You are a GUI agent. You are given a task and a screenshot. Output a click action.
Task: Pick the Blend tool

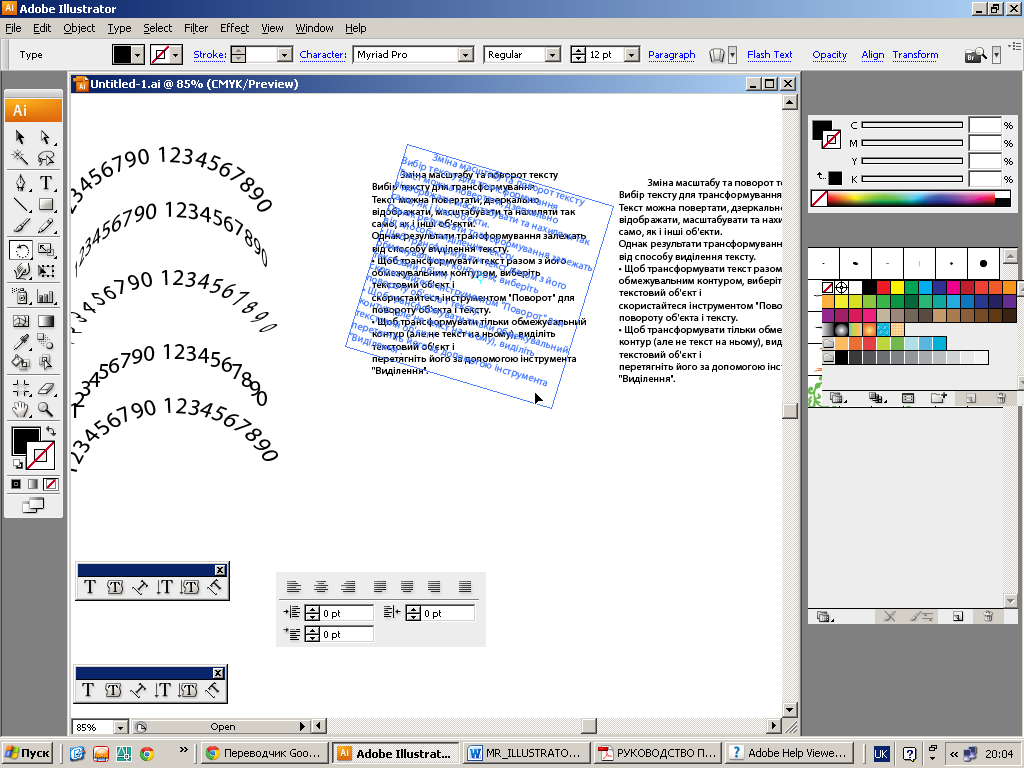[x=45, y=342]
